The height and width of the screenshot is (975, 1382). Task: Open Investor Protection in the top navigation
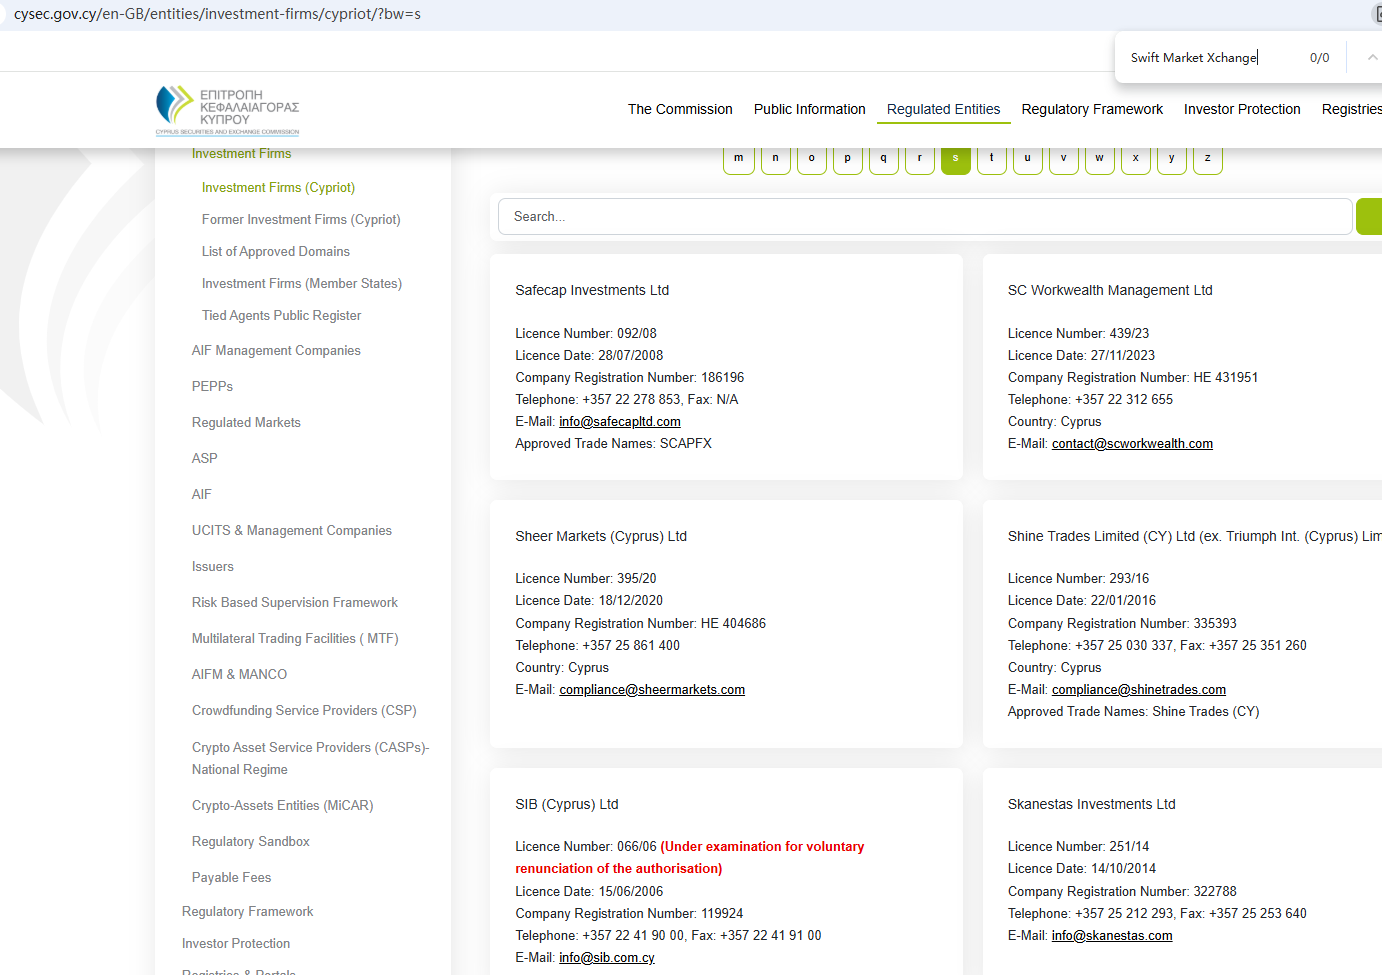point(1242,109)
